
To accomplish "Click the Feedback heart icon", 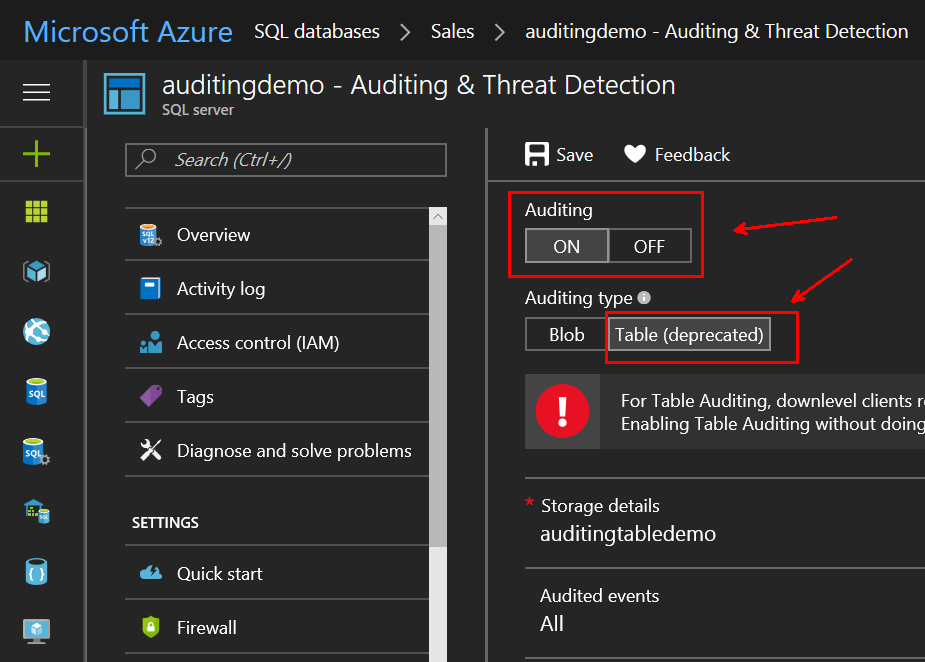I will pos(635,155).
